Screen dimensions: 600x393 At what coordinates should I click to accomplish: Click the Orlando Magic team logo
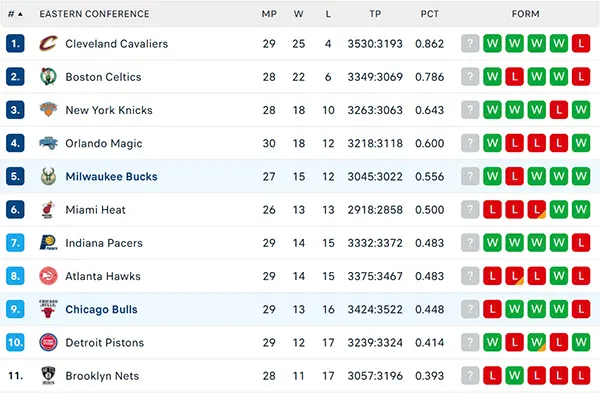(48, 143)
